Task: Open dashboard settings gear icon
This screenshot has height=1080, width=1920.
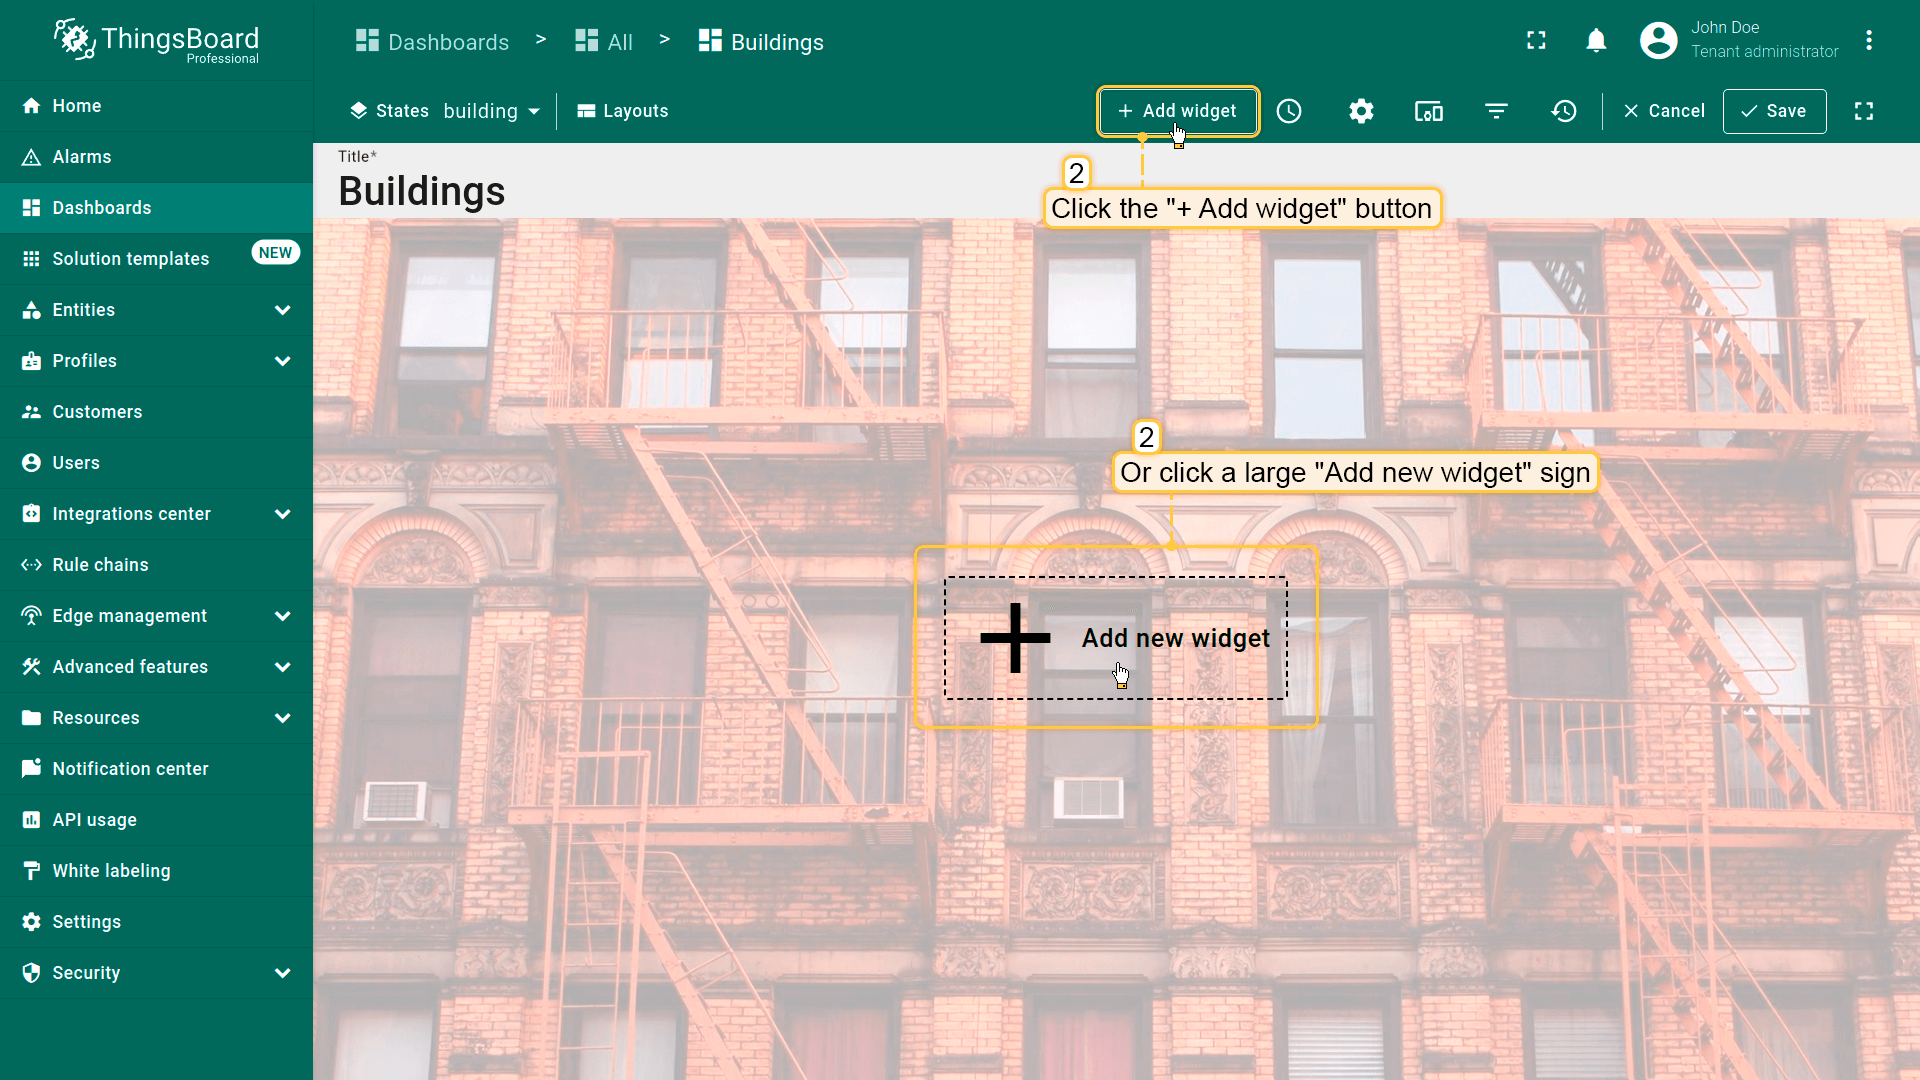Action: 1361,111
